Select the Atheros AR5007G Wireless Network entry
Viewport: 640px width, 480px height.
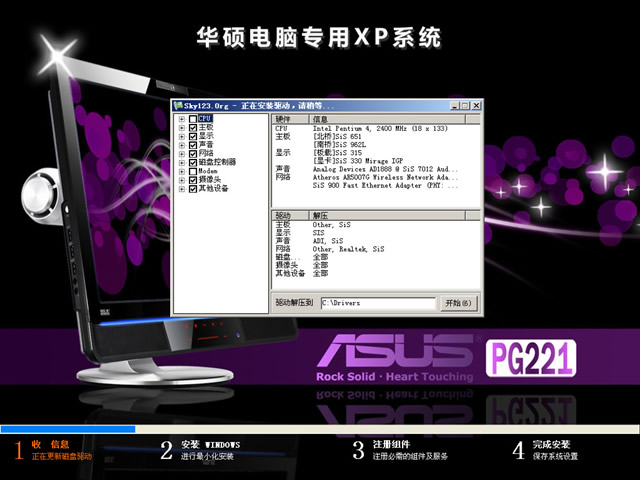point(385,178)
